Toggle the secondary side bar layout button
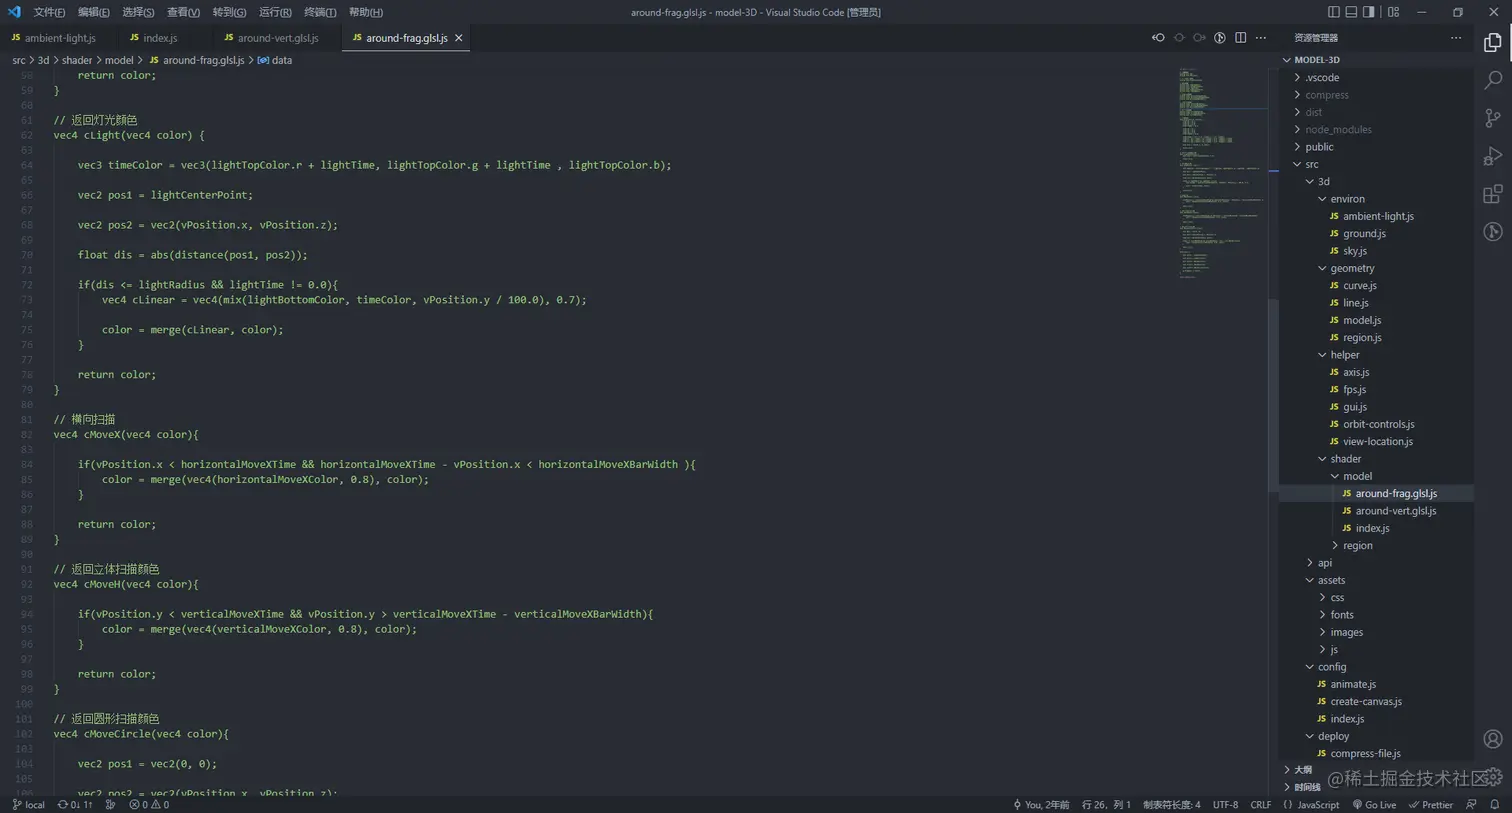Image resolution: width=1512 pixels, height=813 pixels. coord(1369,12)
